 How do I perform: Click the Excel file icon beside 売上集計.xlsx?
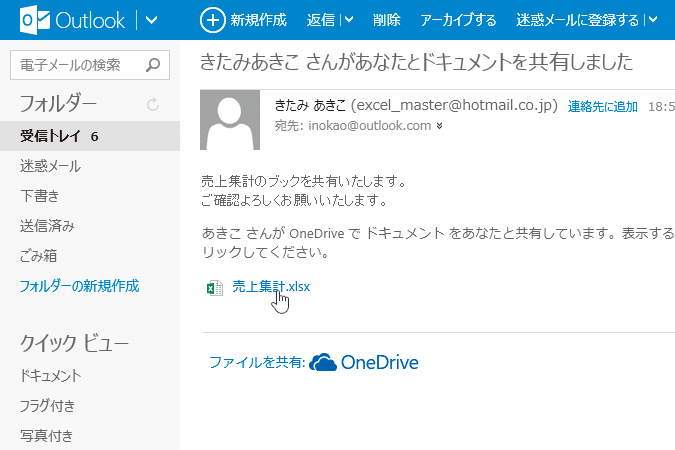coord(214,288)
